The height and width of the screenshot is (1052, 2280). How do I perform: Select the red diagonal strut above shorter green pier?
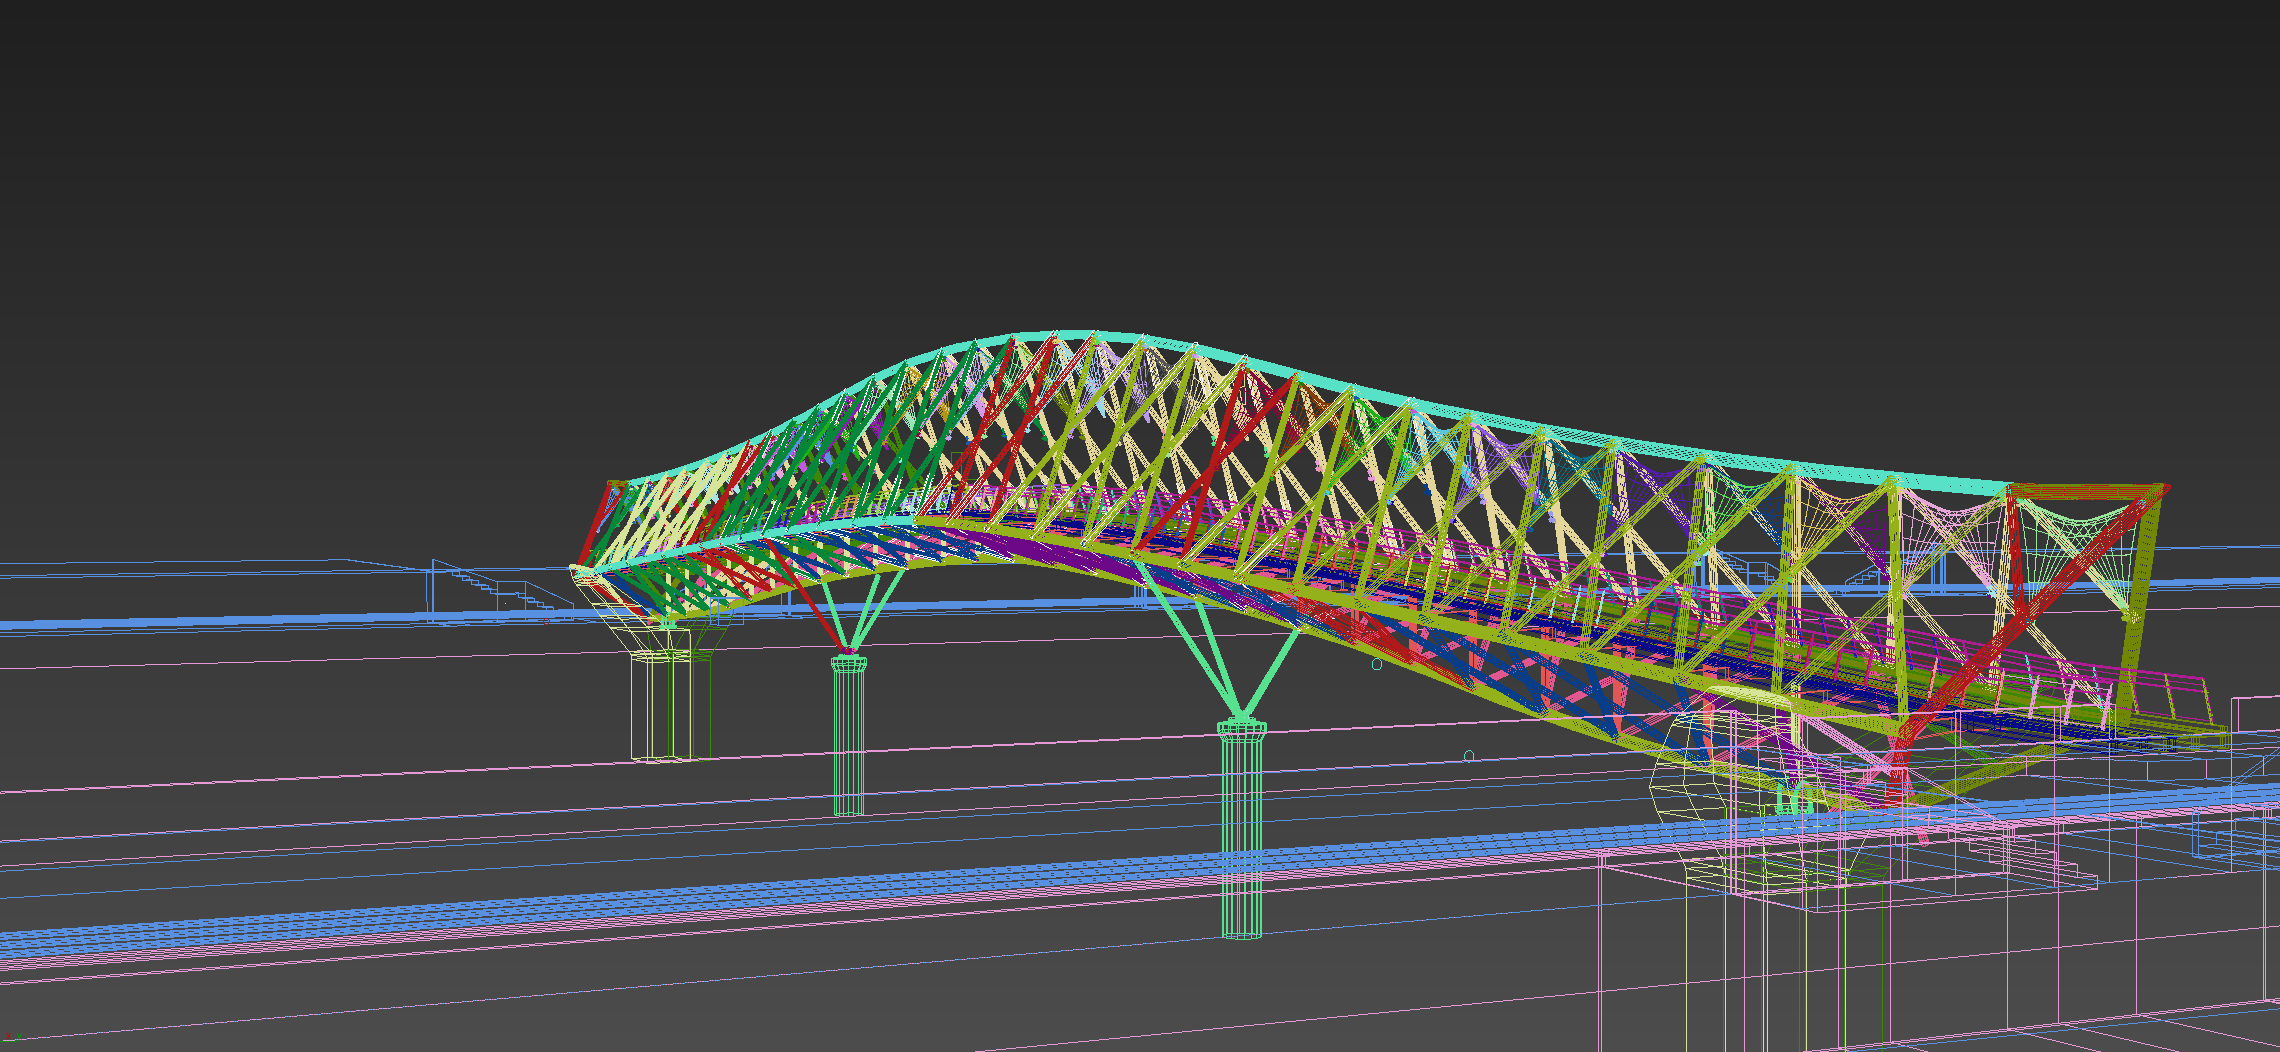tap(808, 596)
